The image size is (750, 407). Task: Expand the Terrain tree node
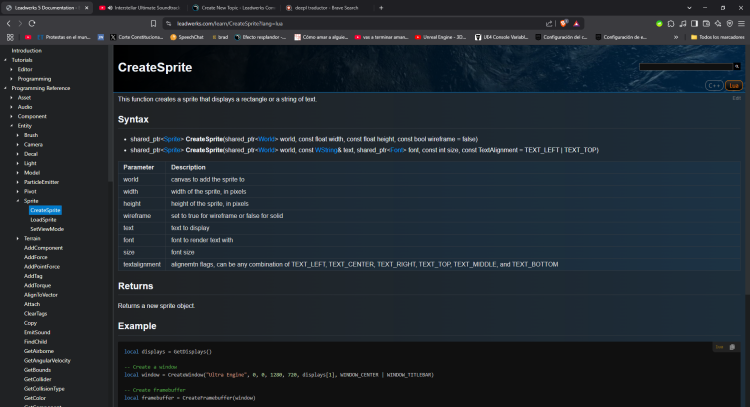point(18,238)
